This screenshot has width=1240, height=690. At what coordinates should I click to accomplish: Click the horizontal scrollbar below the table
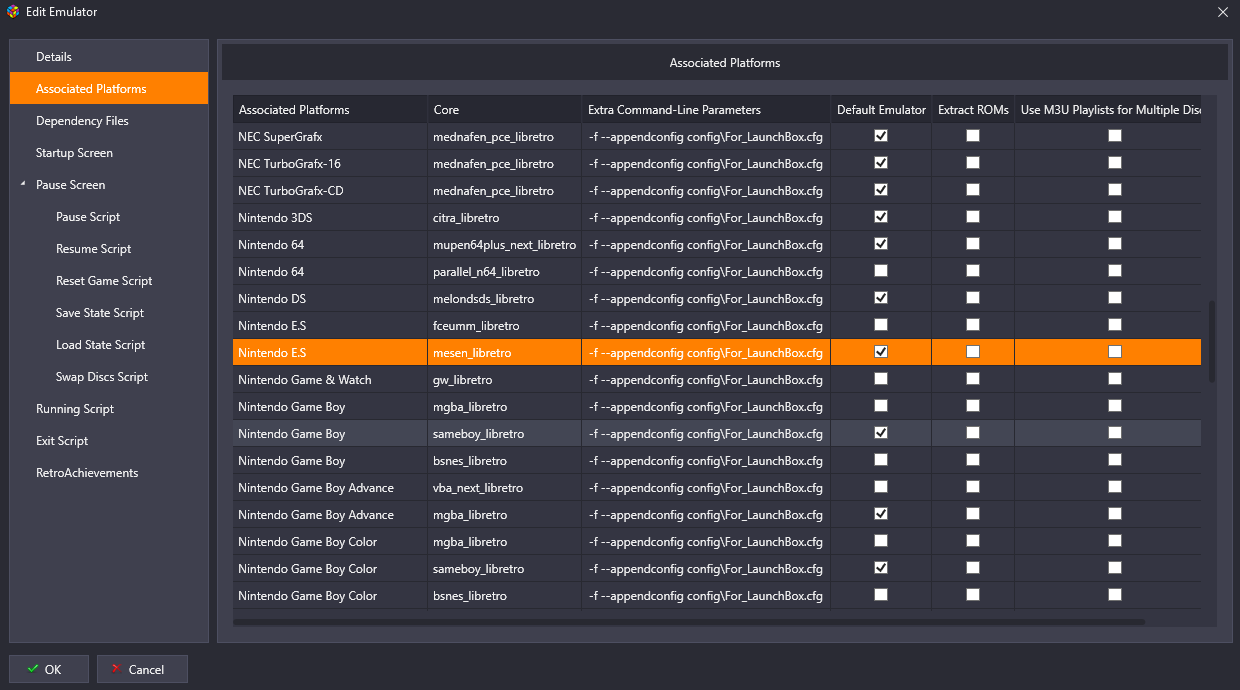(690, 621)
